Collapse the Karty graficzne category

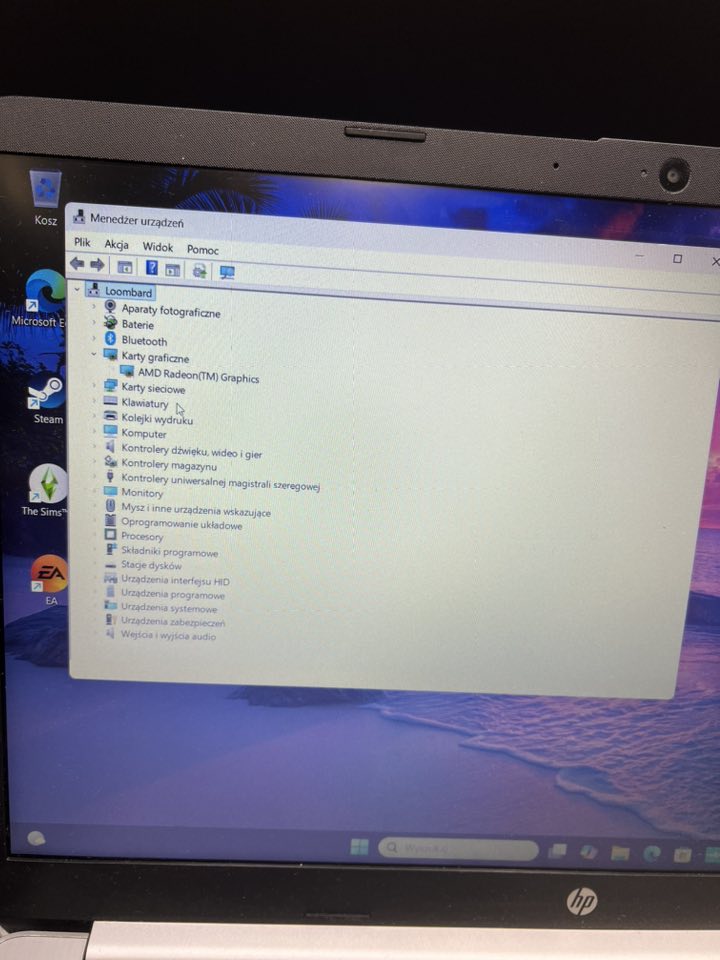95,355
